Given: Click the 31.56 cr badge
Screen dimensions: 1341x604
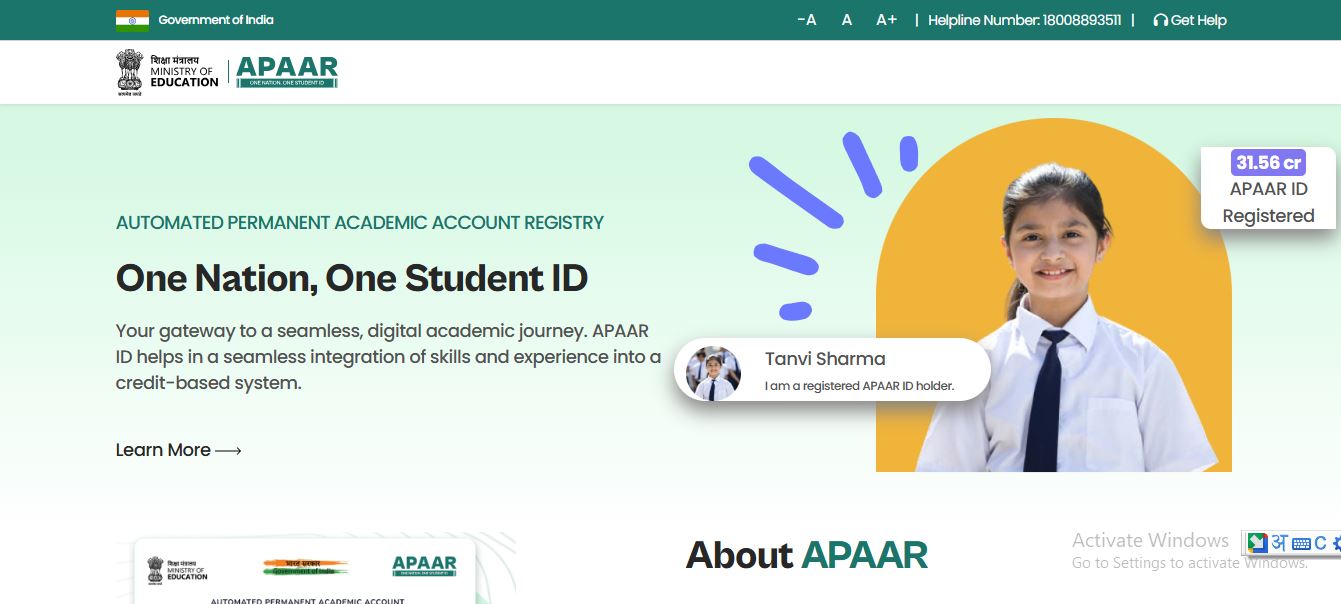Looking at the screenshot, I should (x=1268, y=162).
